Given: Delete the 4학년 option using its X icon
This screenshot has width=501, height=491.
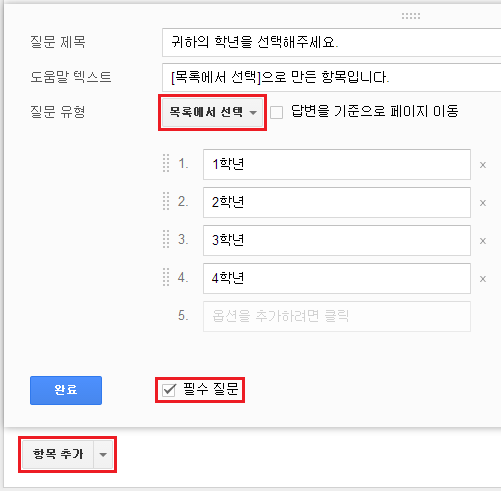Looking at the screenshot, I should (x=482, y=279).
